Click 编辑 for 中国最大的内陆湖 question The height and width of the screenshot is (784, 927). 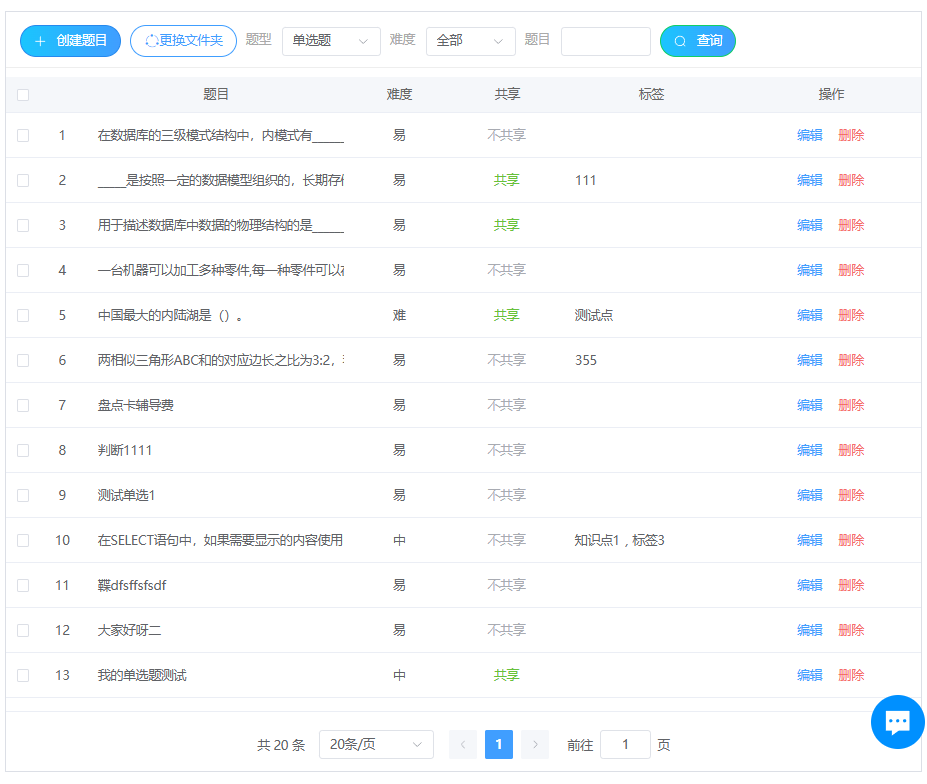[809, 315]
